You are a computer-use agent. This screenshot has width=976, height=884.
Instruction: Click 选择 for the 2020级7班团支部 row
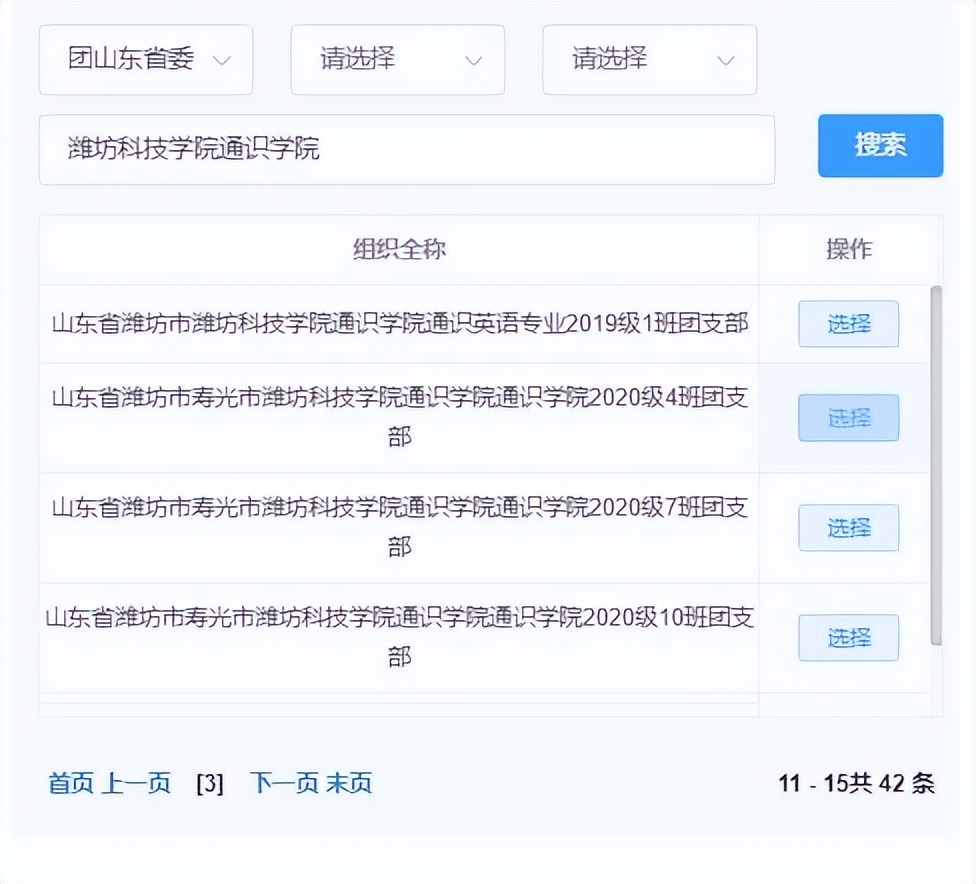tap(848, 528)
